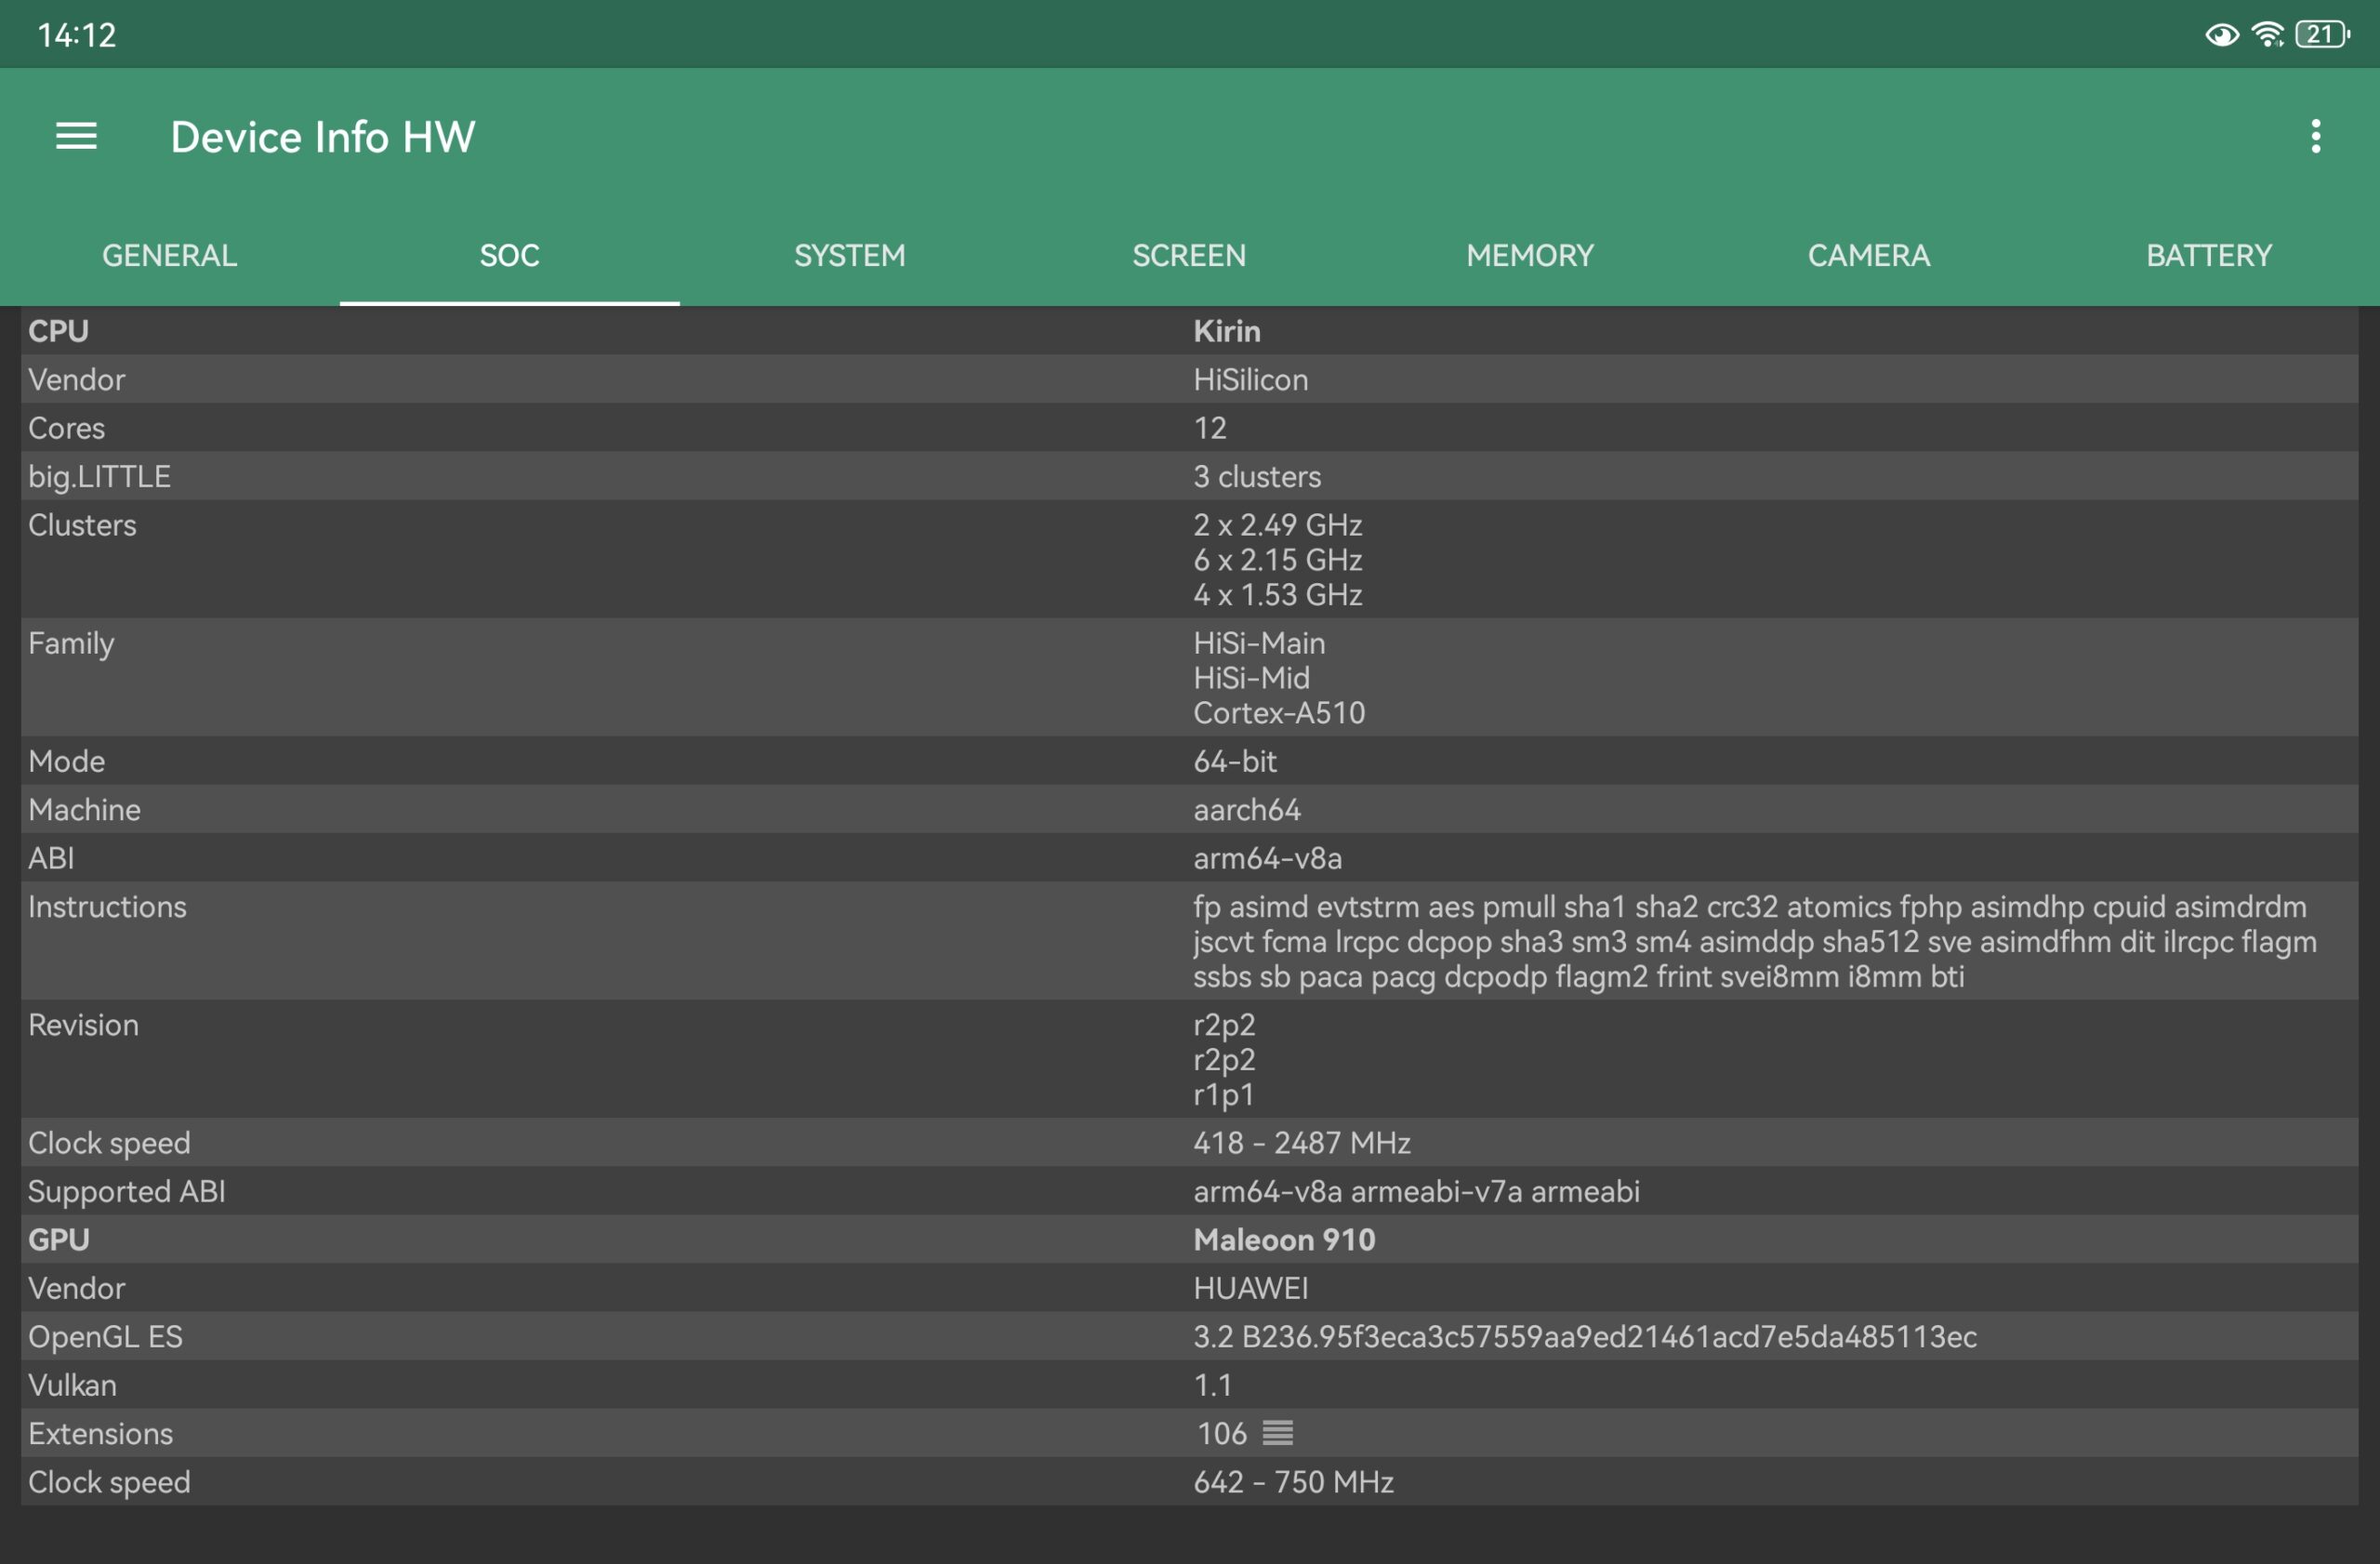The width and height of the screenshot is (2380, 1564).
Task: Tap the 4 x 1.53 GHz cluster line
Action: [x=1277, y=595]
